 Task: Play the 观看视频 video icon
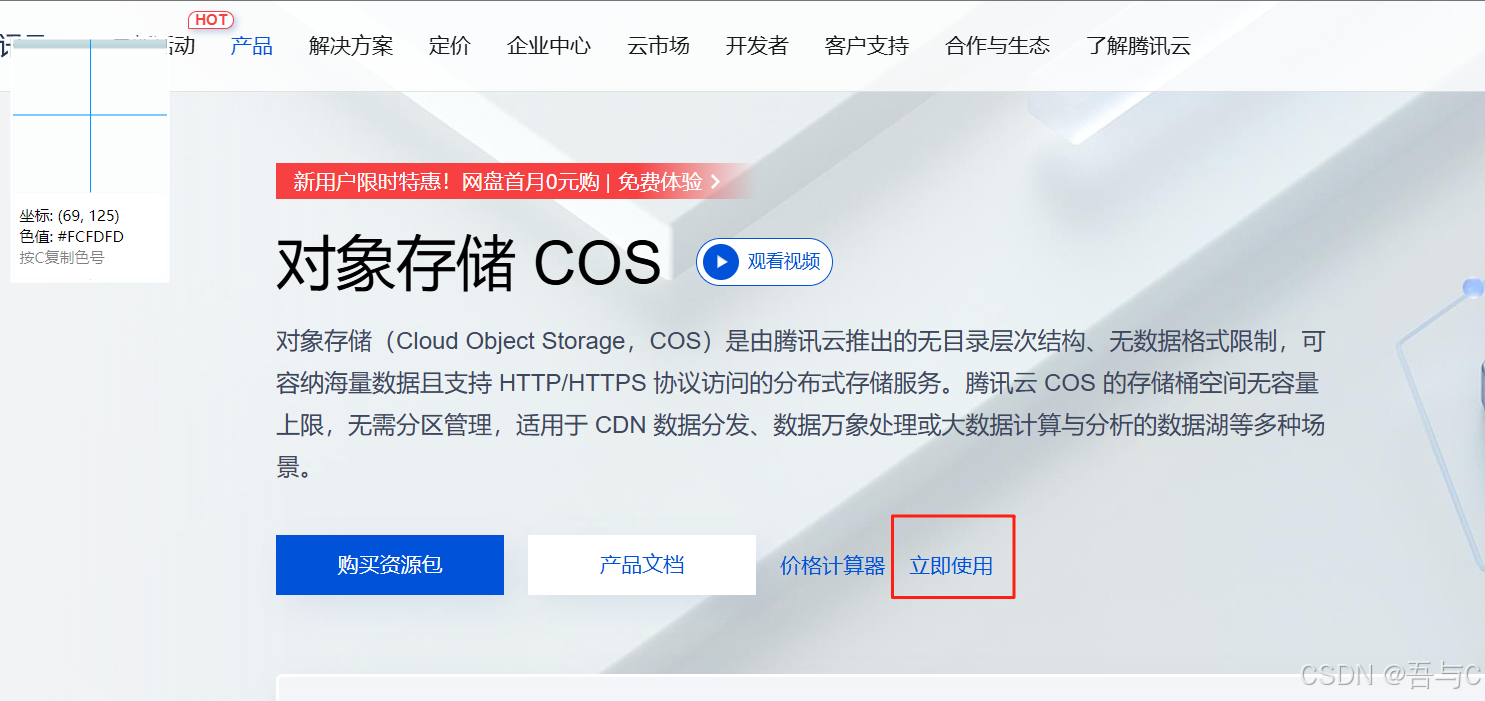click(x=721, y=262)
